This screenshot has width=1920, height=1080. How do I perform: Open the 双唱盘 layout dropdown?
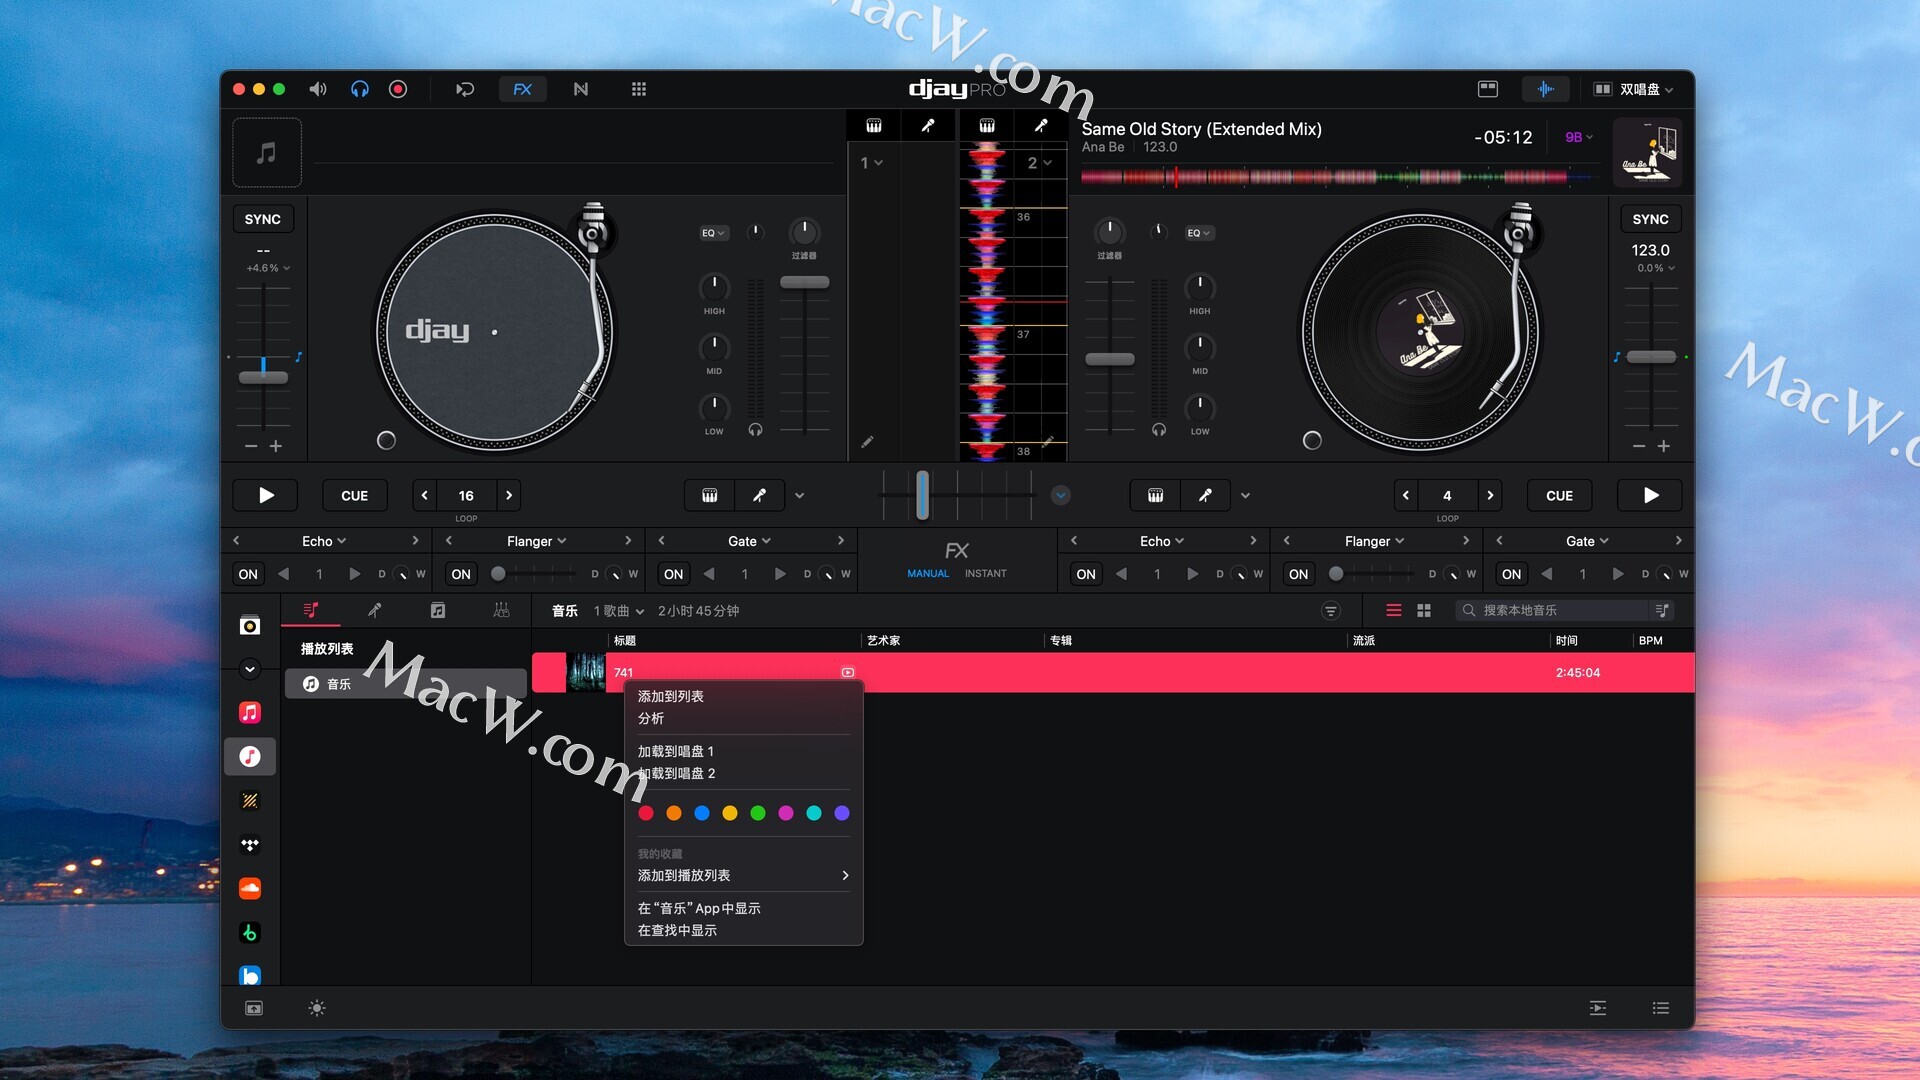click(x=1633, y=89)
